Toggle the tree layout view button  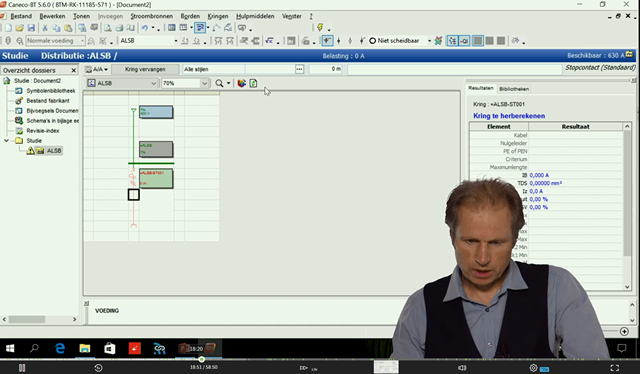452,40
